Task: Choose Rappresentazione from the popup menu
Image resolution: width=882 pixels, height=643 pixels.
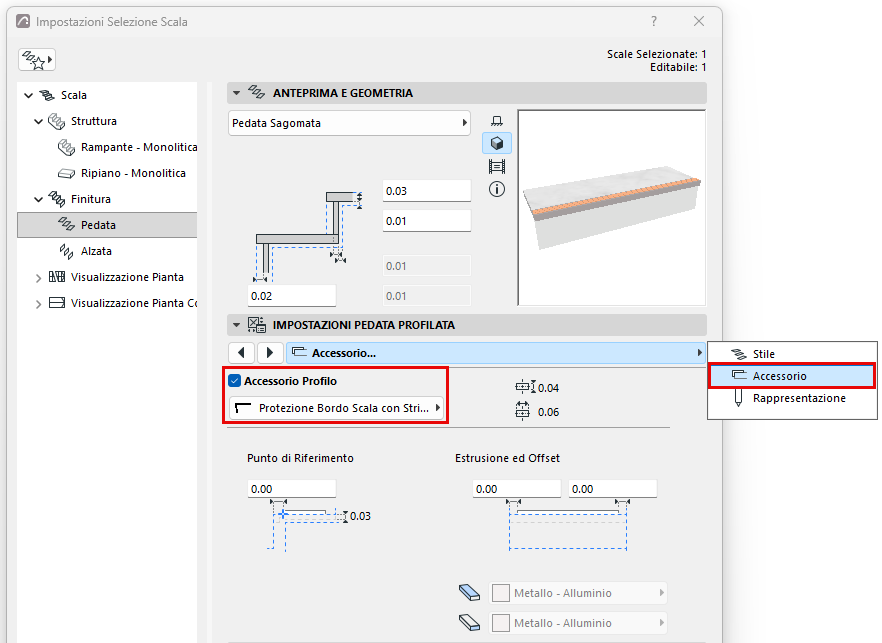Action: tap(792, 398)
